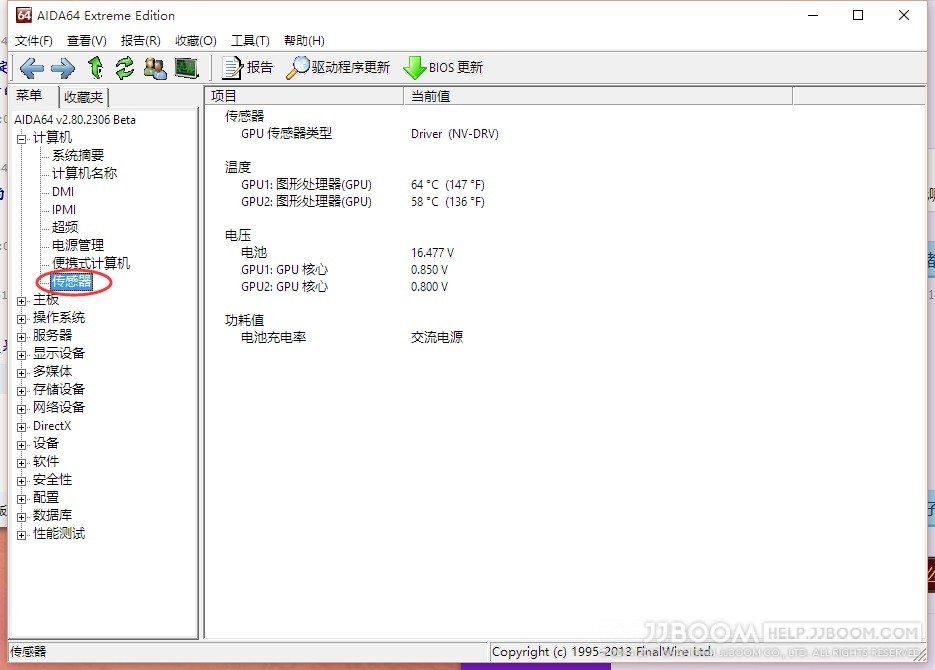
Task: Expand the 主板 tree node
Action: 22,300
